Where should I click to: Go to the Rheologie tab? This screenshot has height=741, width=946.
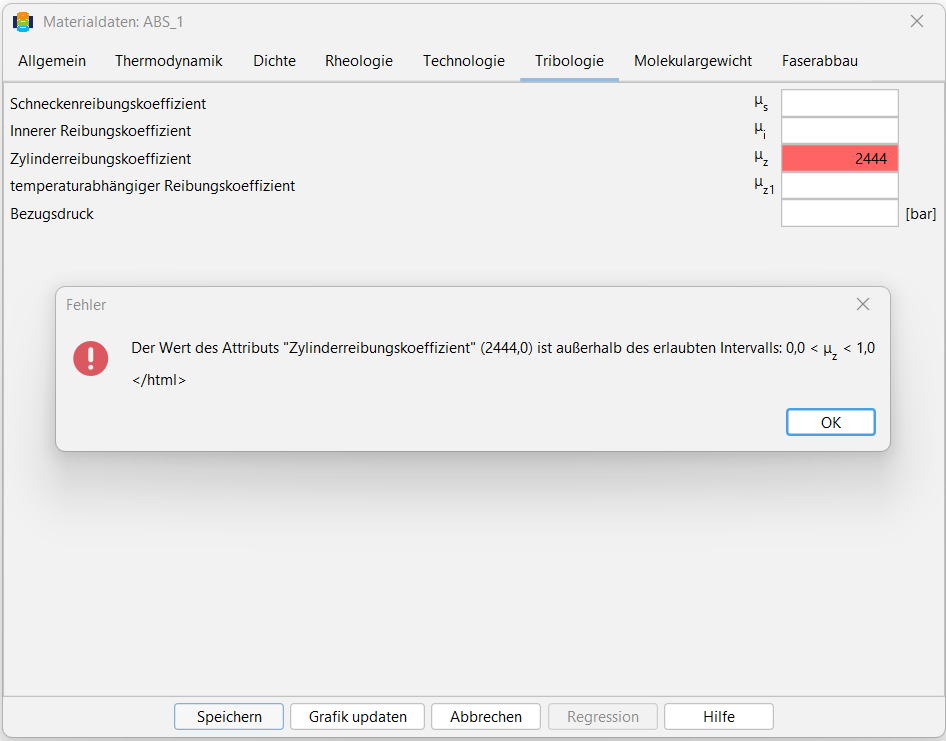359,61
